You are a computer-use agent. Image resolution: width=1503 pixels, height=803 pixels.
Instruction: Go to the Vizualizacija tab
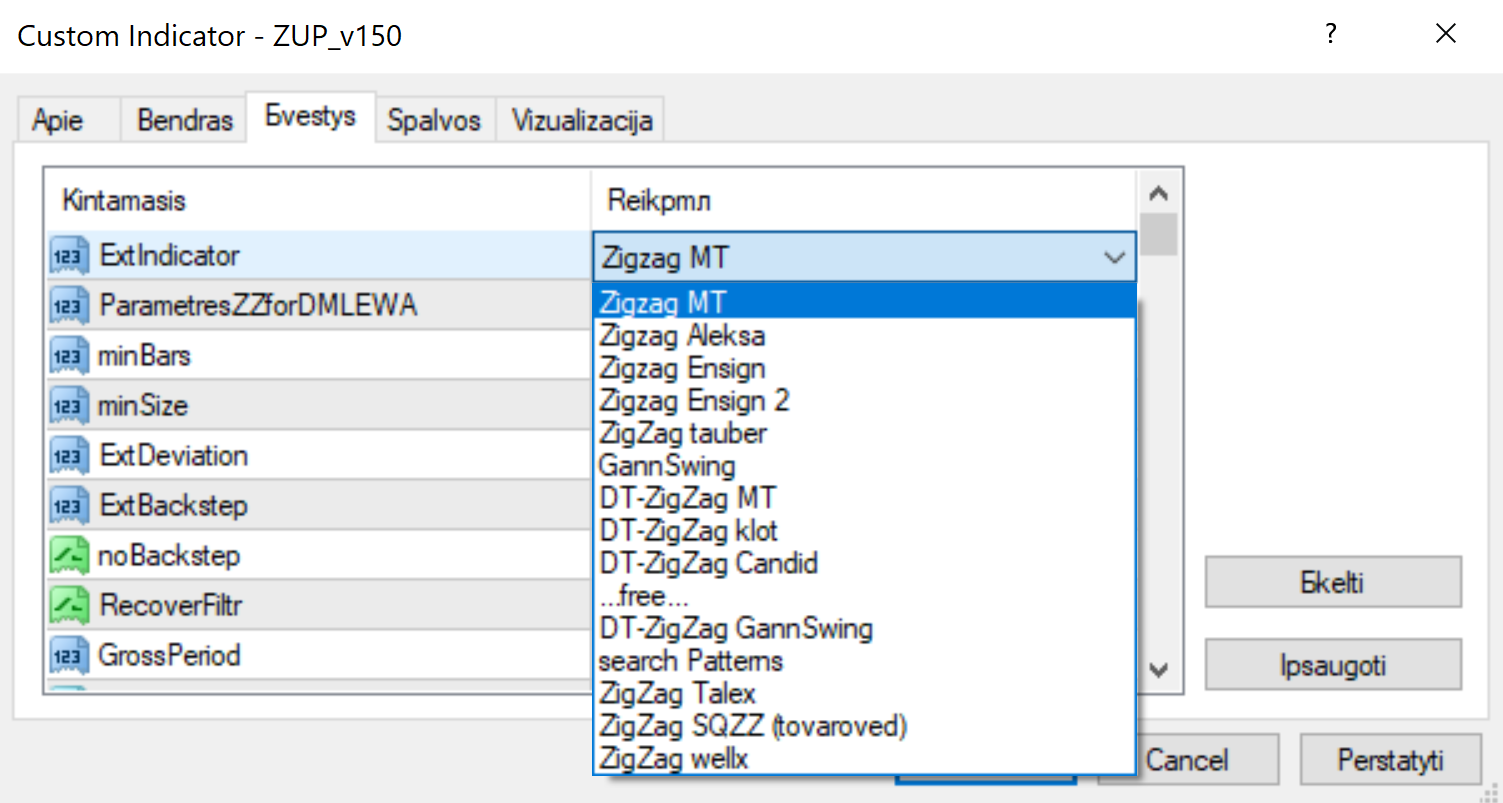pos(582,121)
